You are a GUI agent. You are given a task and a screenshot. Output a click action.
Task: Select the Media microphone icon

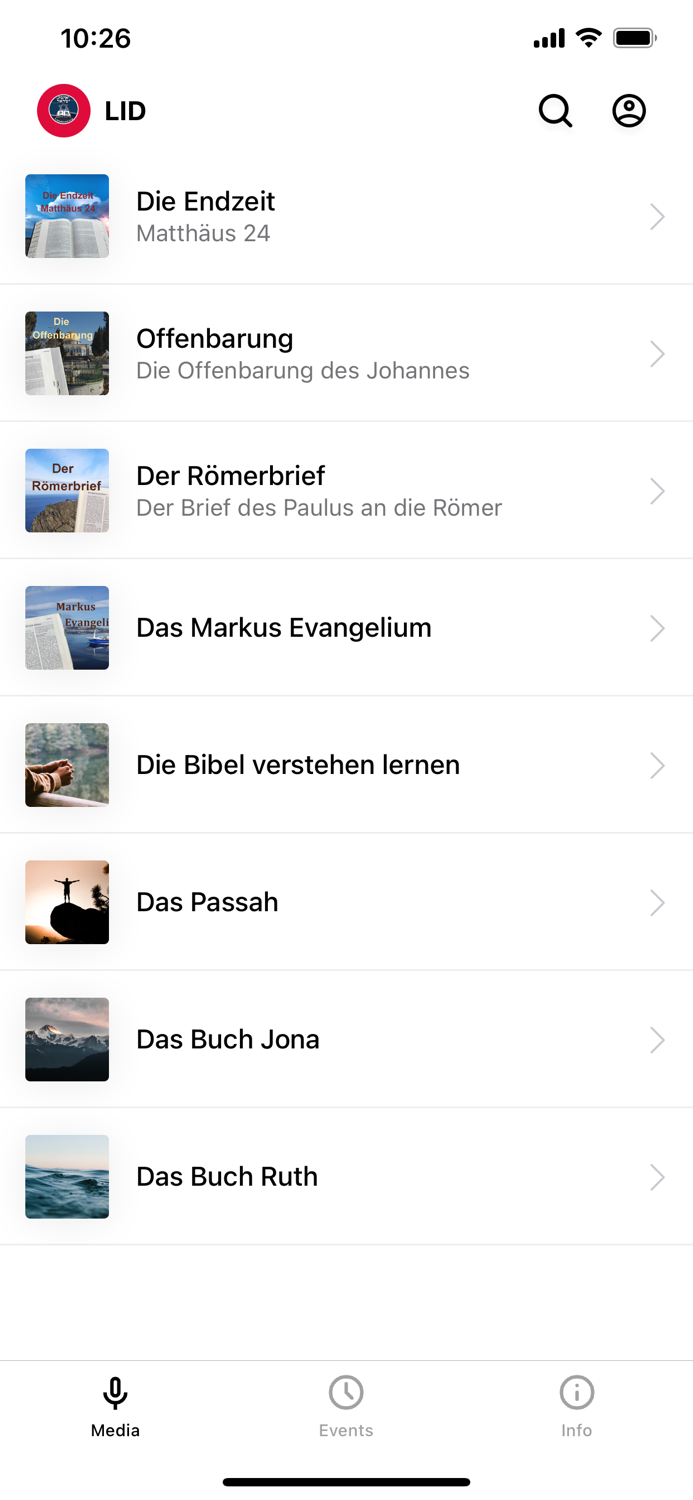coord(115,1390)
